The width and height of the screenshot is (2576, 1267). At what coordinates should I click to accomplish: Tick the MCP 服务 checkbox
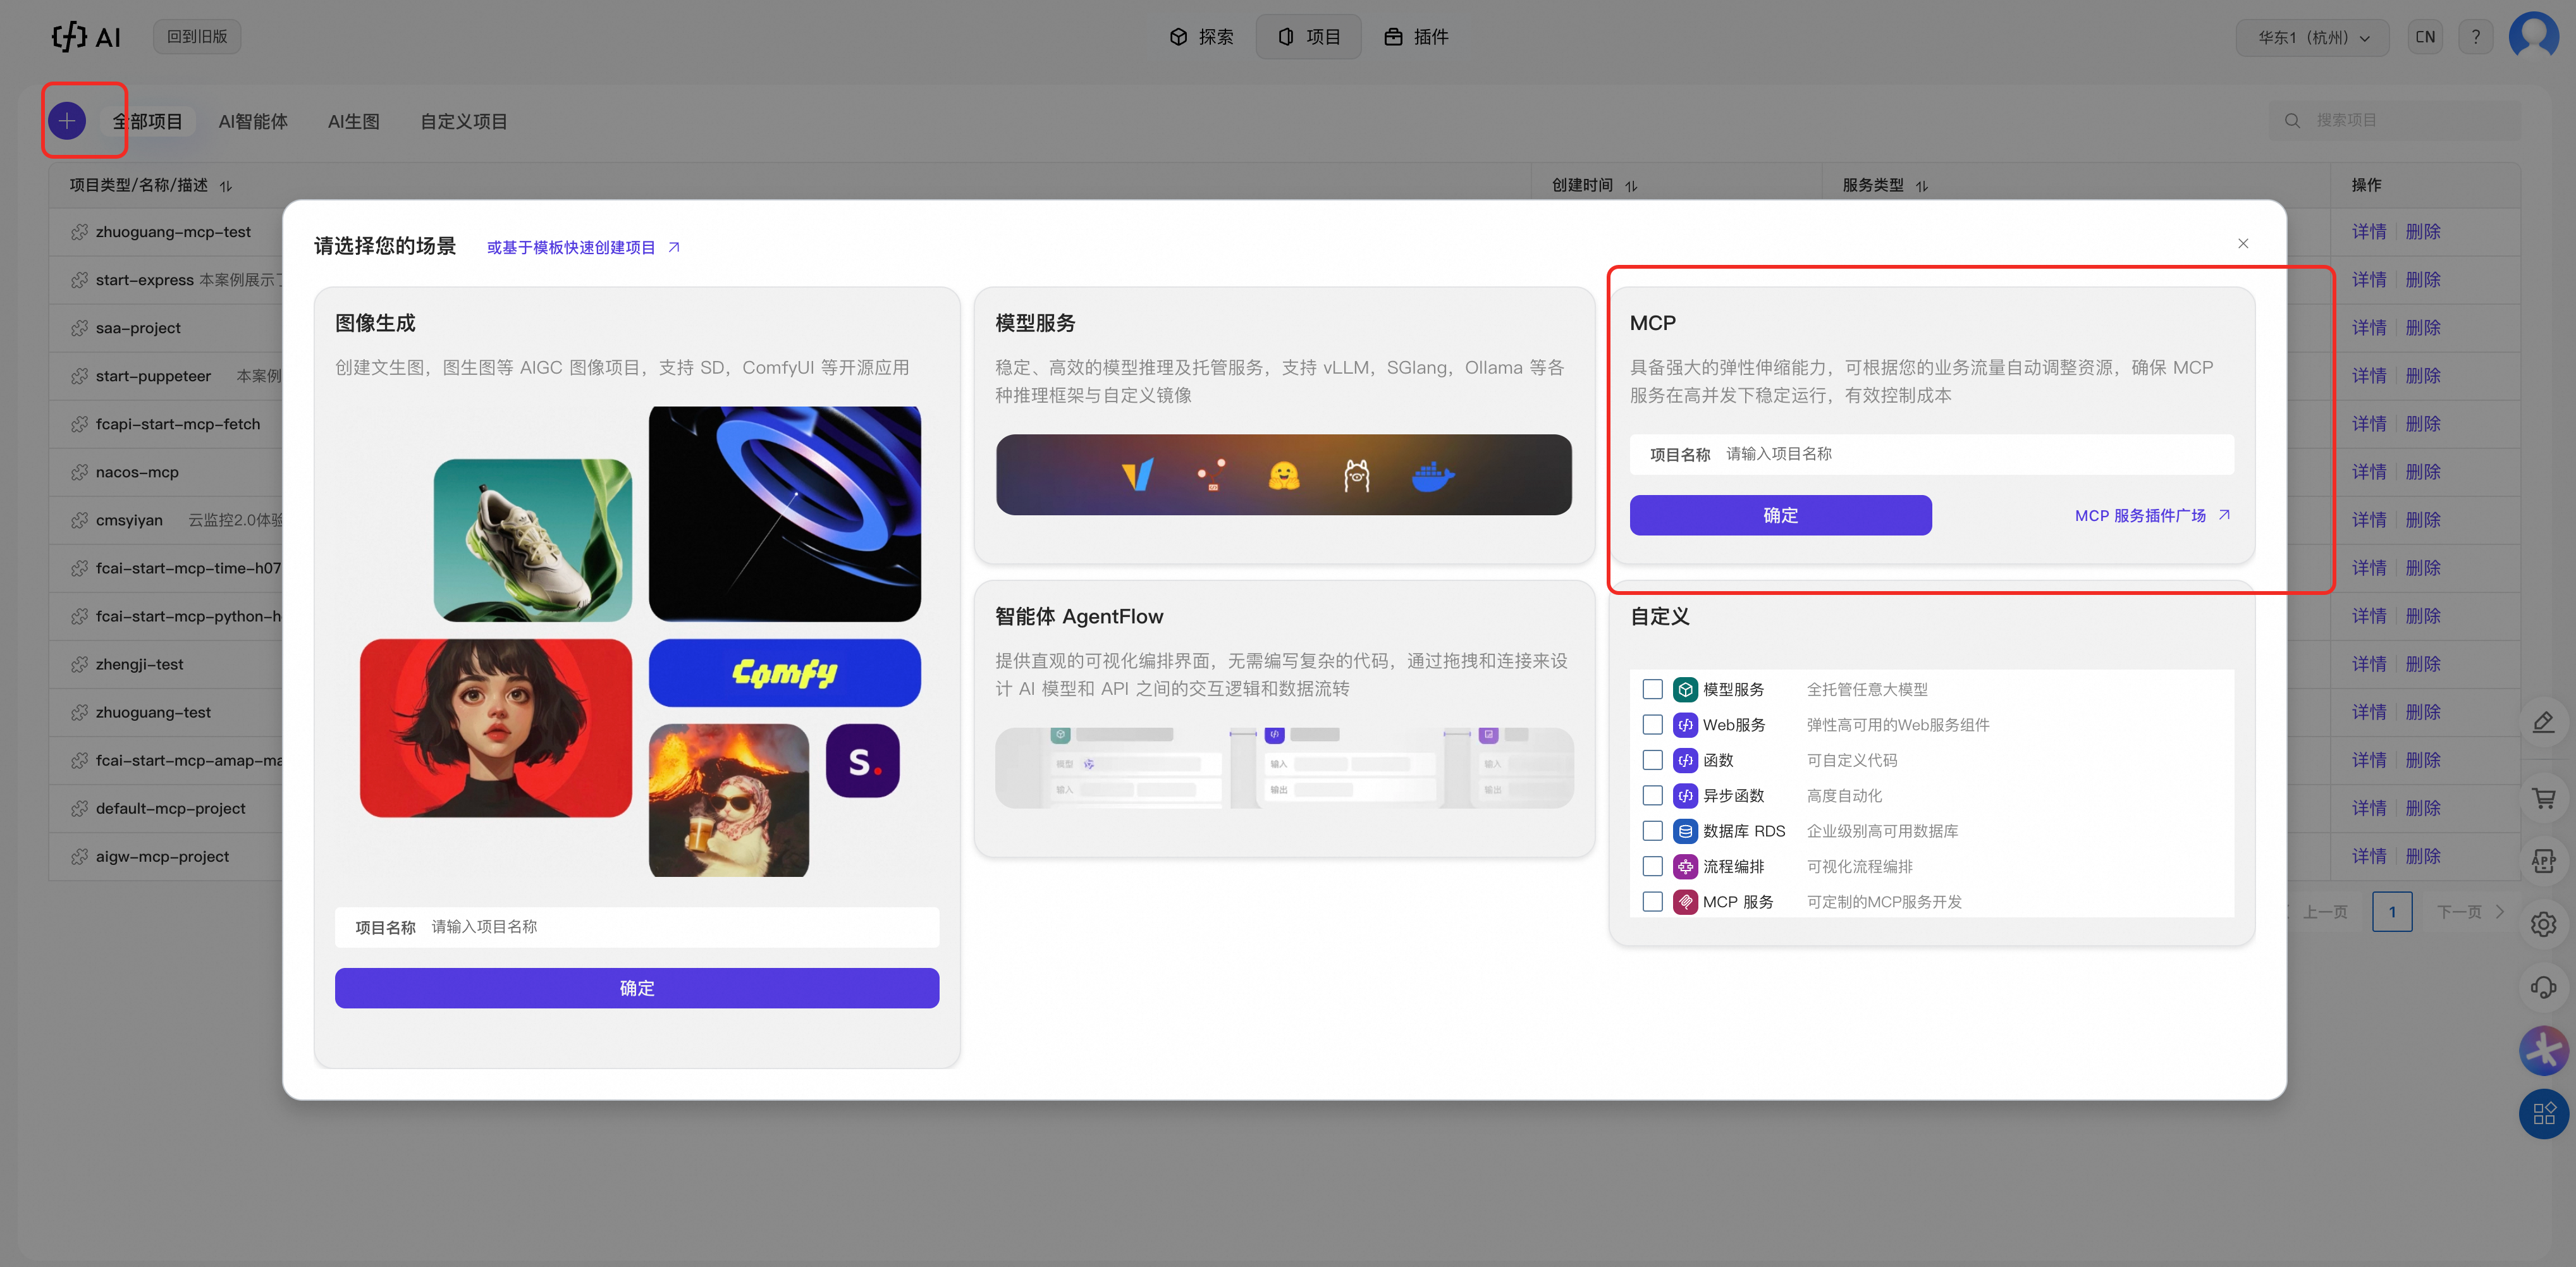[1652, 902]
